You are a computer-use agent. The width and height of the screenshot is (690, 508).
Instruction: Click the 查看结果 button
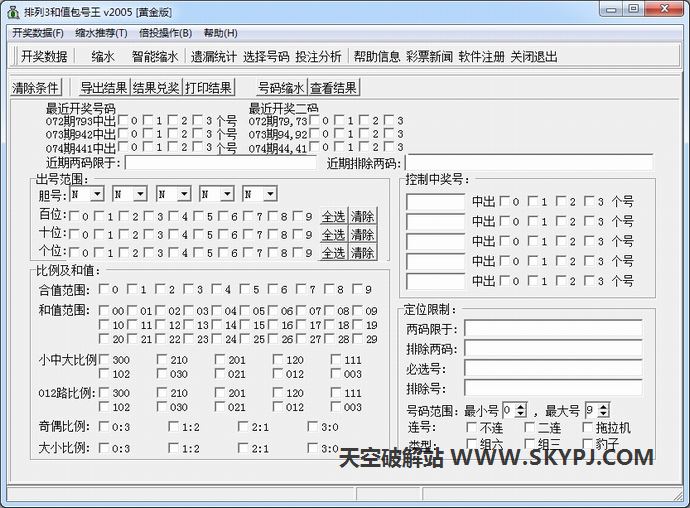point(333,88)
